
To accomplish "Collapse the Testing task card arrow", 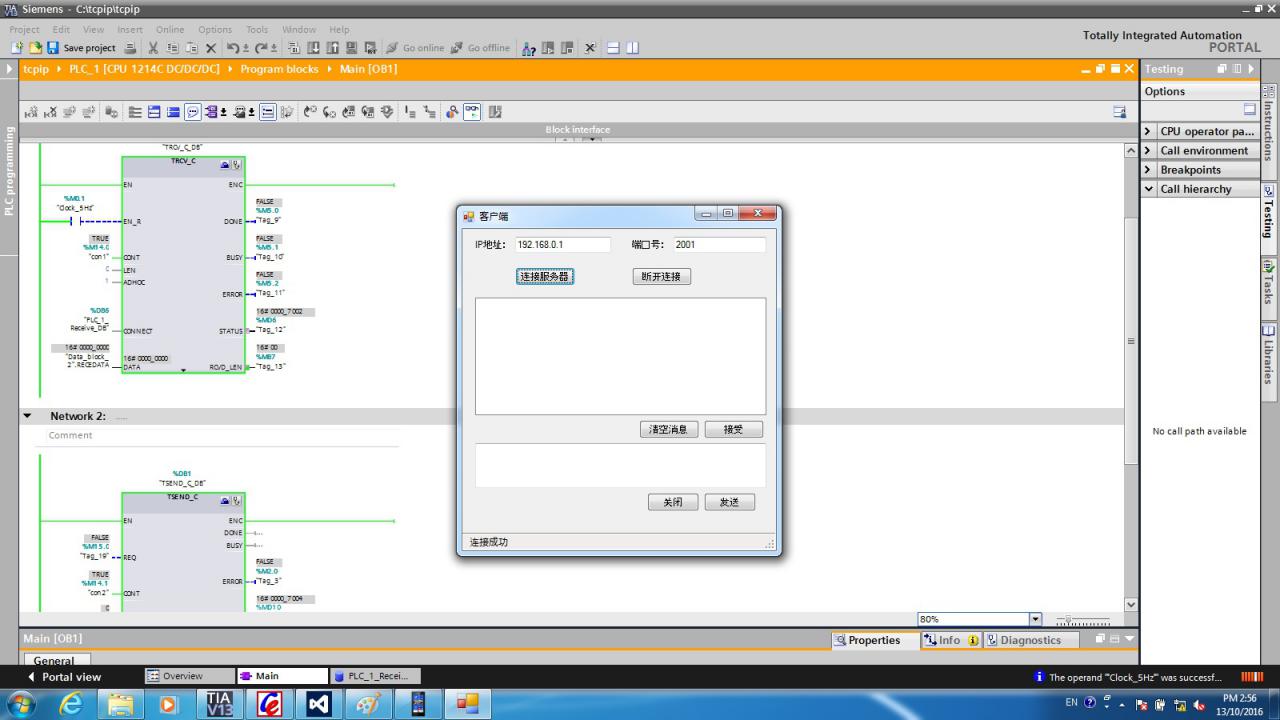I will (1250, 69).
